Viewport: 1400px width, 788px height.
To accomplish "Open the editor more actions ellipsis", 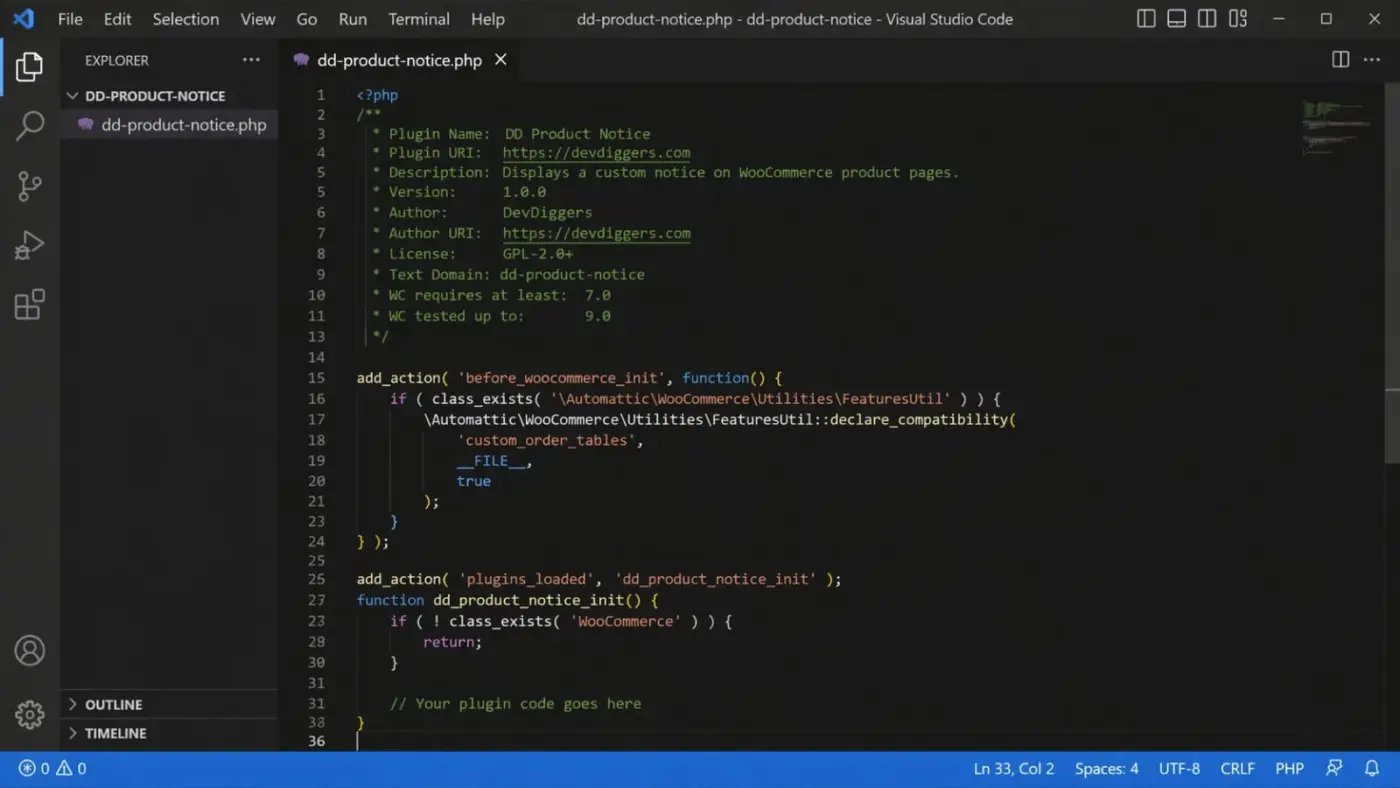I will (x=1371, y=60).
